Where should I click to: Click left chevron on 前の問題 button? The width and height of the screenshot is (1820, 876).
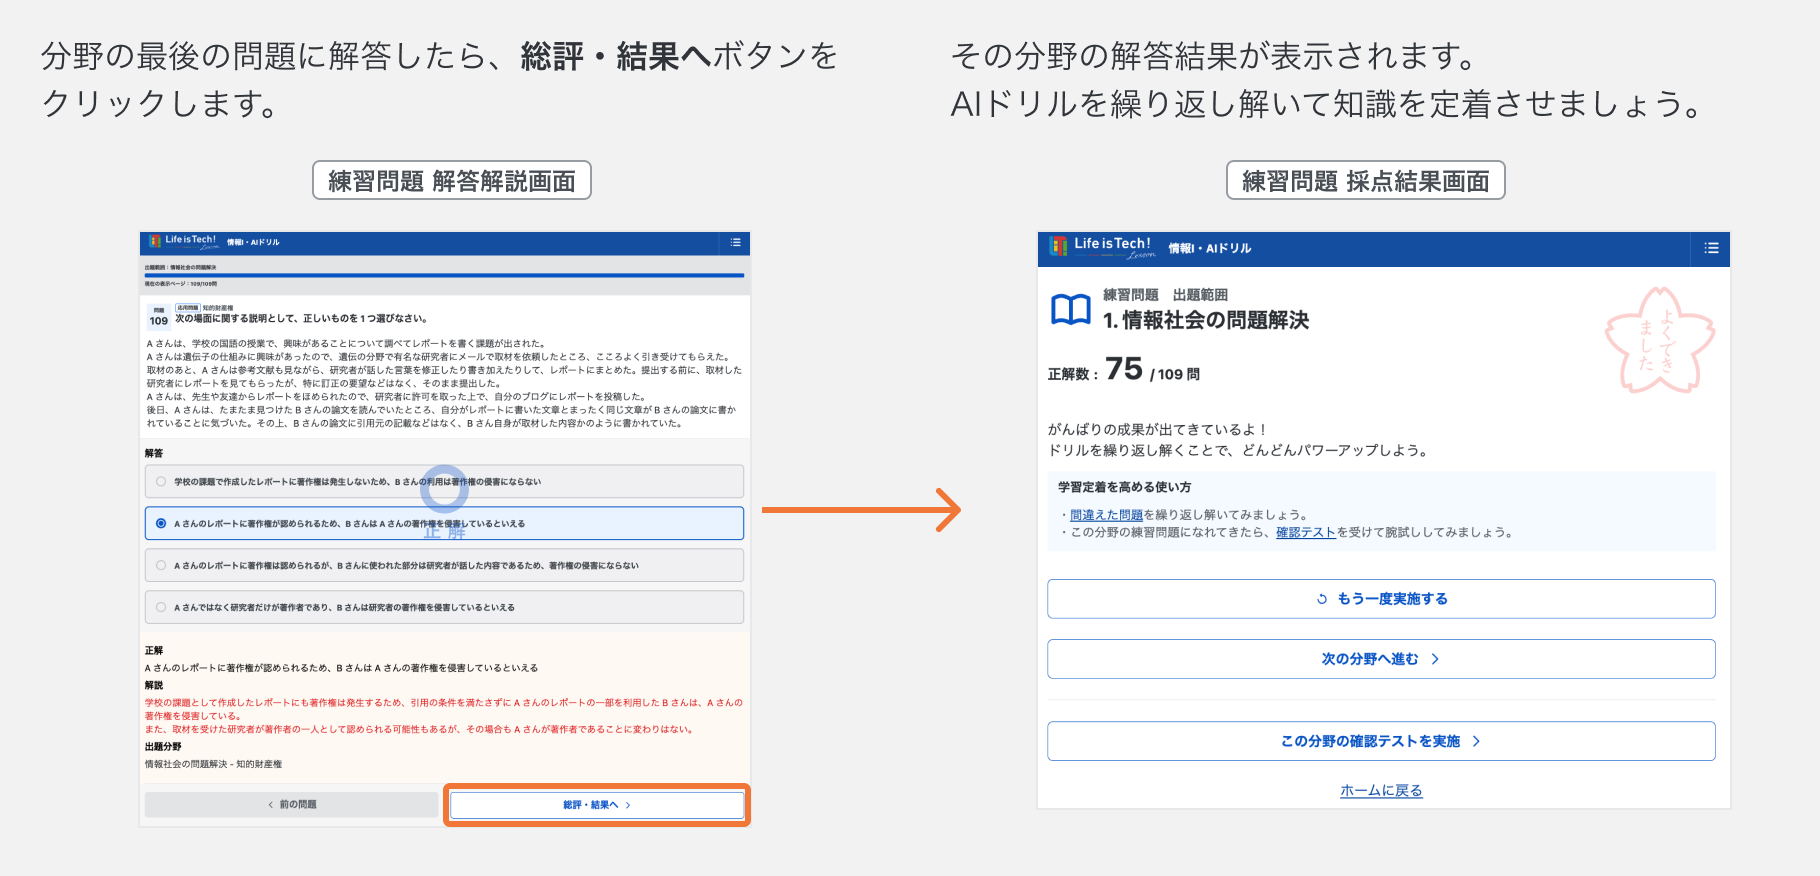270,805
